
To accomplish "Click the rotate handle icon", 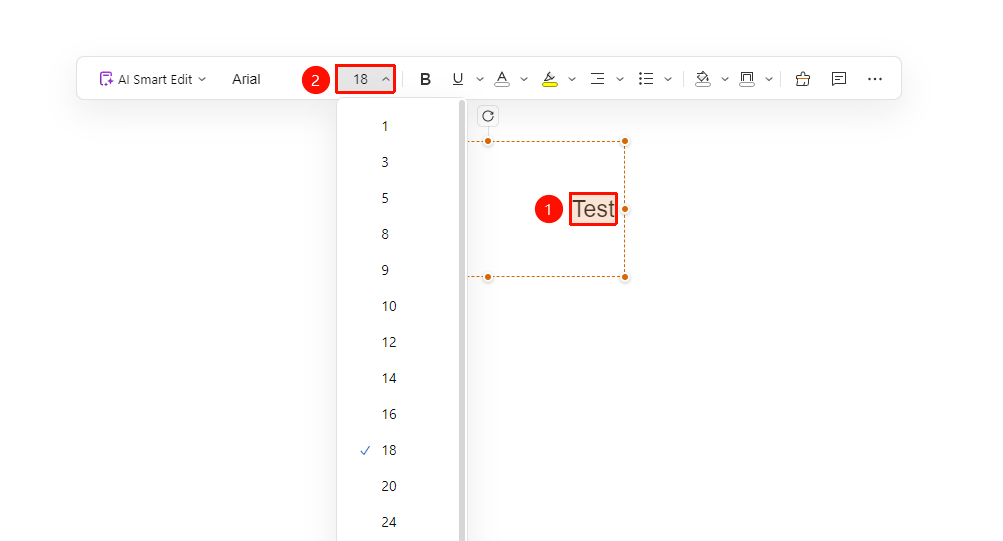I will point(488,116).
